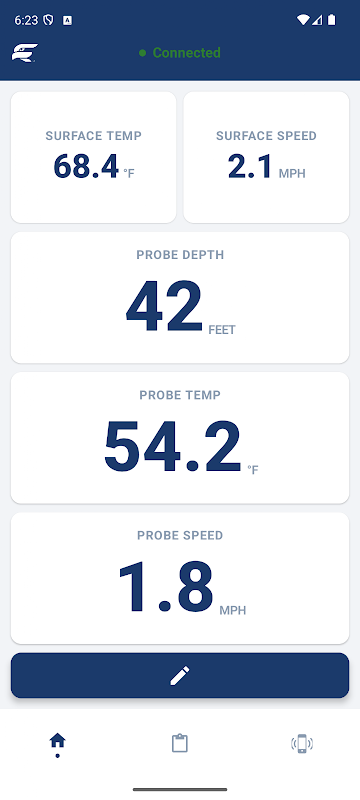360x800 pixels.
Task: Tap the pencil edit button
Action: click(180, 675)
